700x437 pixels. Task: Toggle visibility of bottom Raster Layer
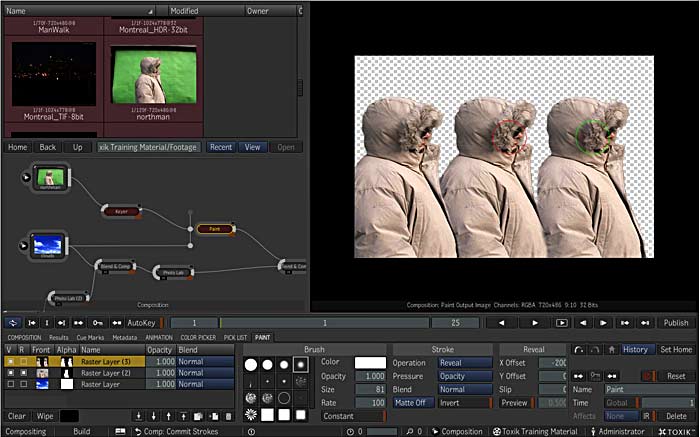click(10, 384)
